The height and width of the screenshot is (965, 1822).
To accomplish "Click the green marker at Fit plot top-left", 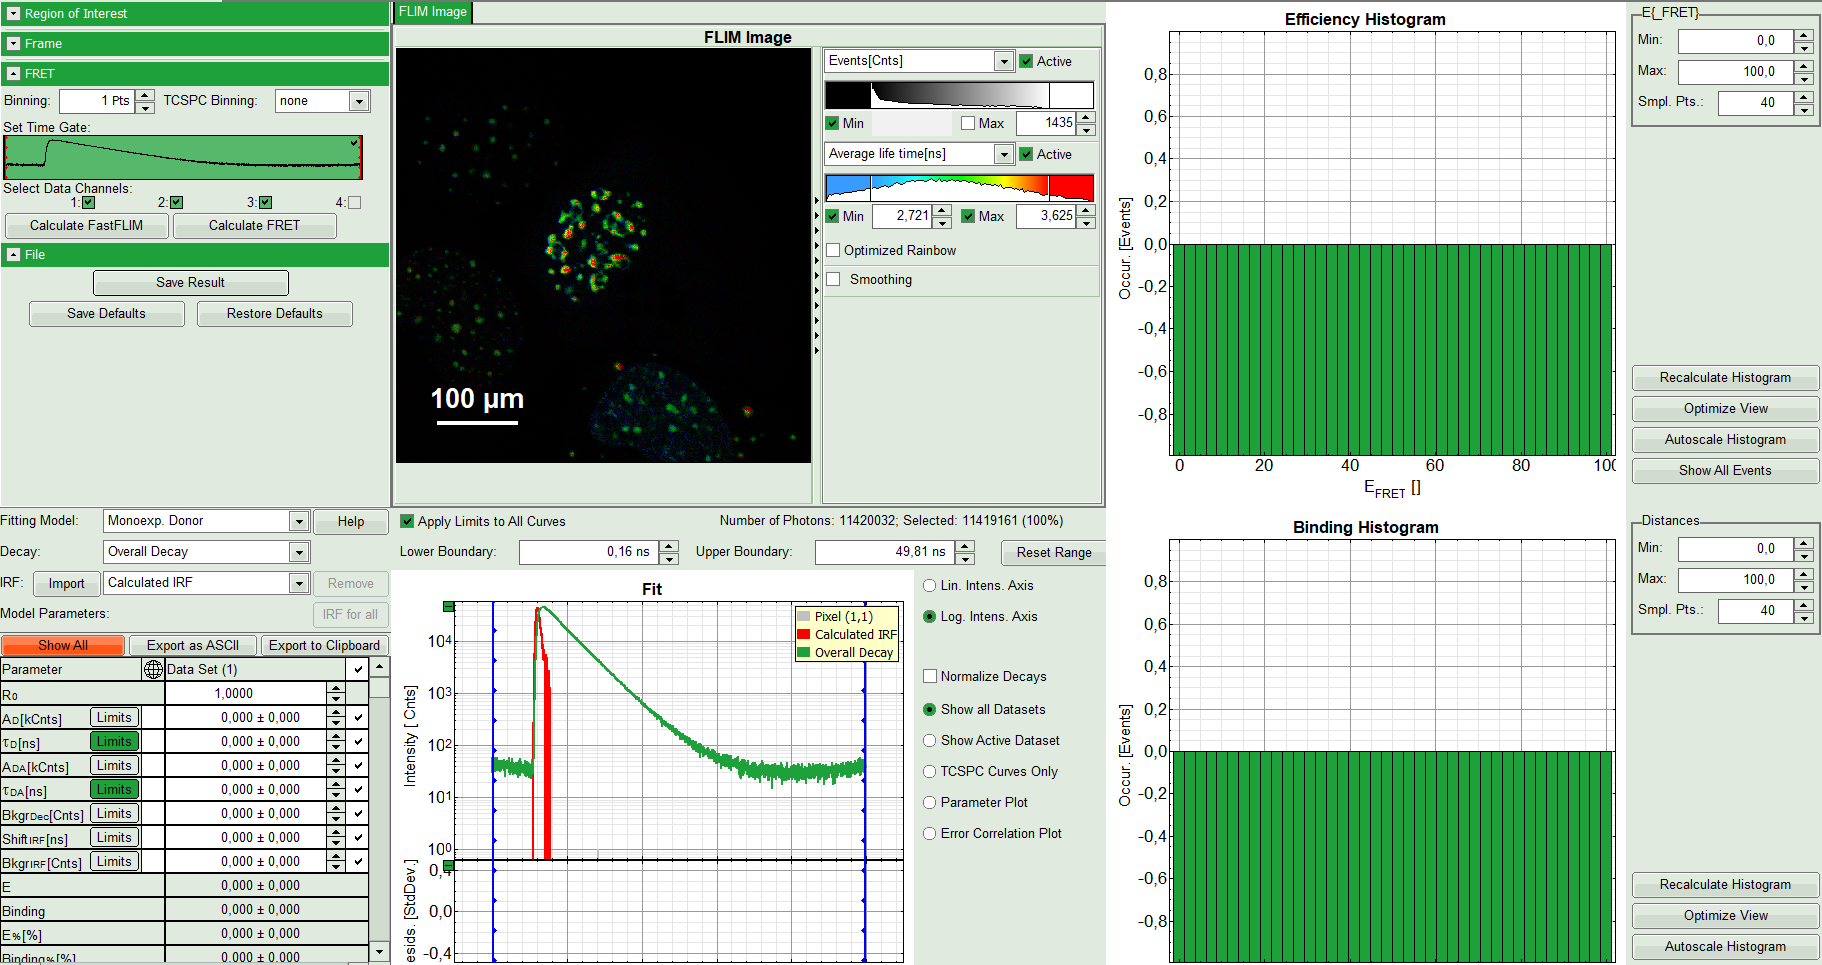I will (448, 607).
